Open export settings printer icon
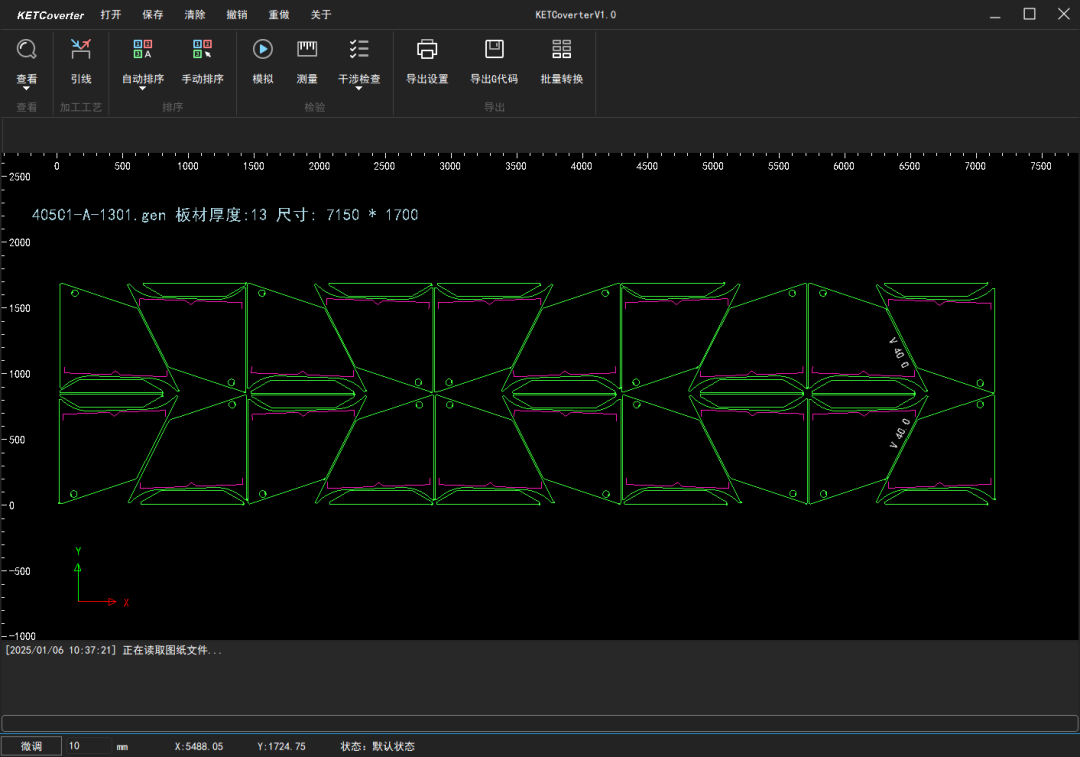The width and height of the screenshot is (1080, 757). pyautogui.click(x=427, y=50)
